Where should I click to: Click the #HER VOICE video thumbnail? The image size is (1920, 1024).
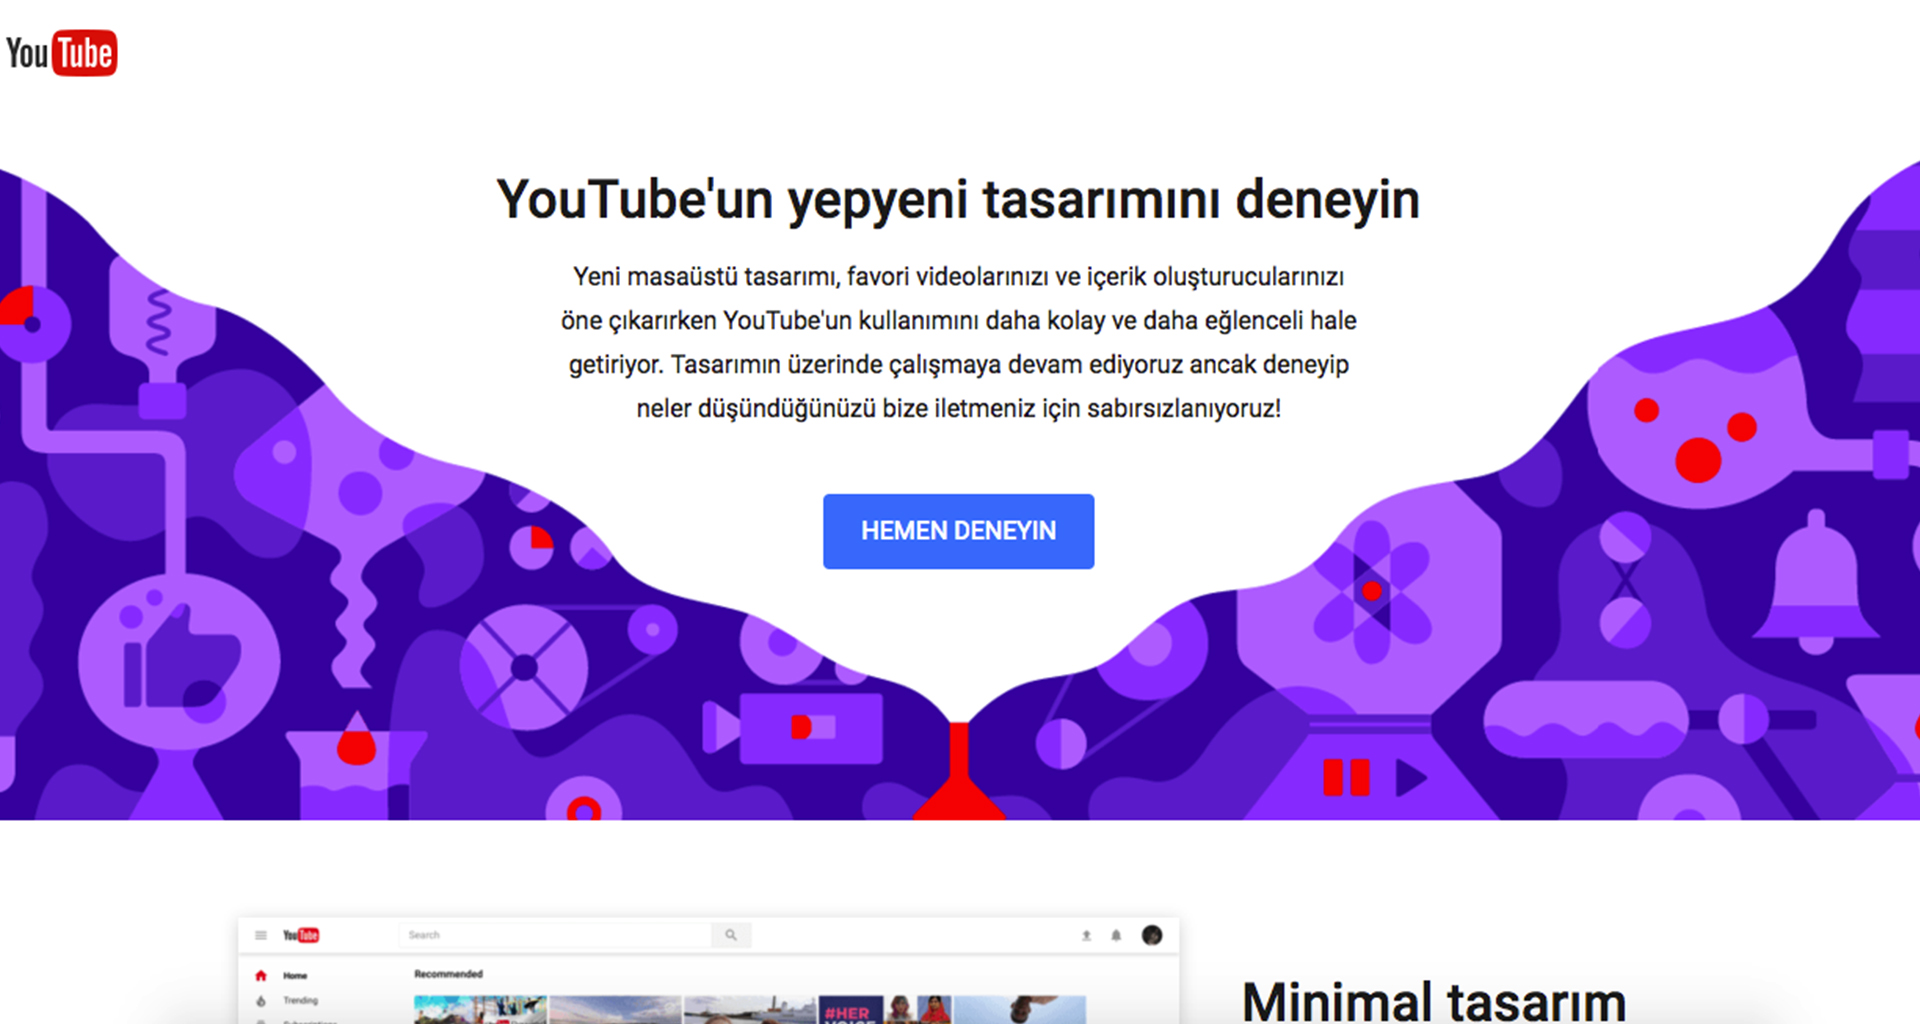850,1010
